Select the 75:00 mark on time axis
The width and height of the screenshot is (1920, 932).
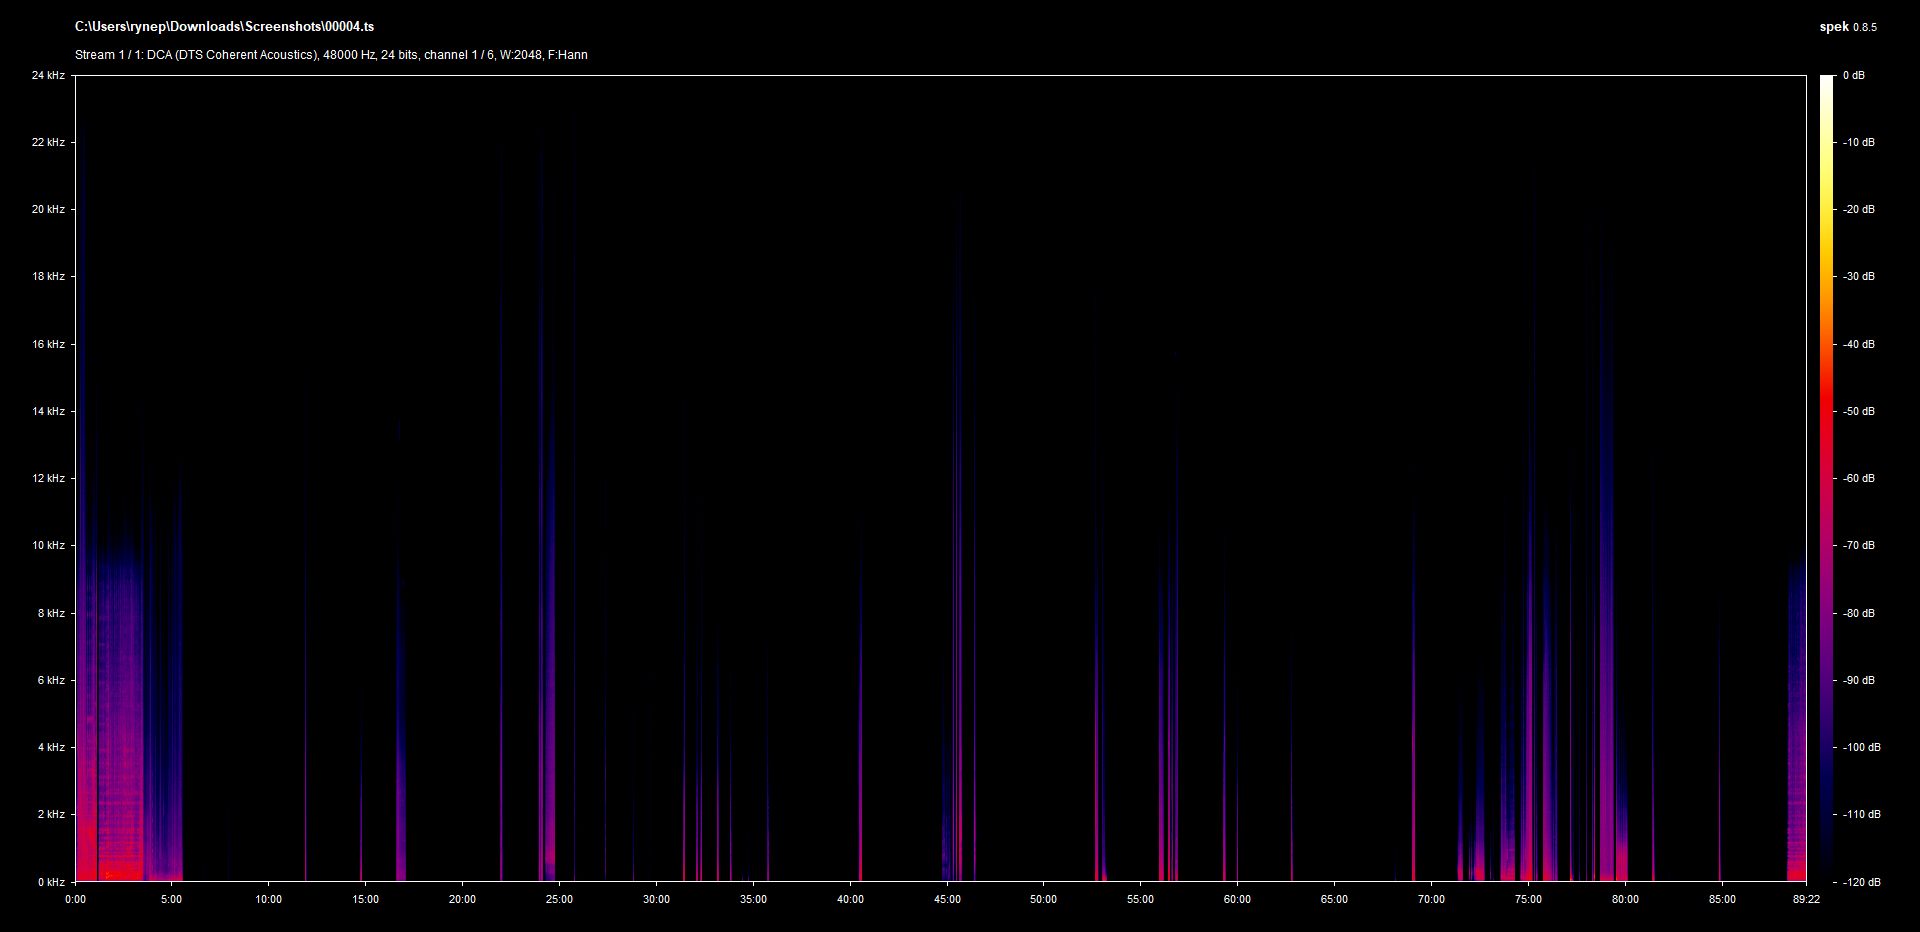click(1528, 899)
